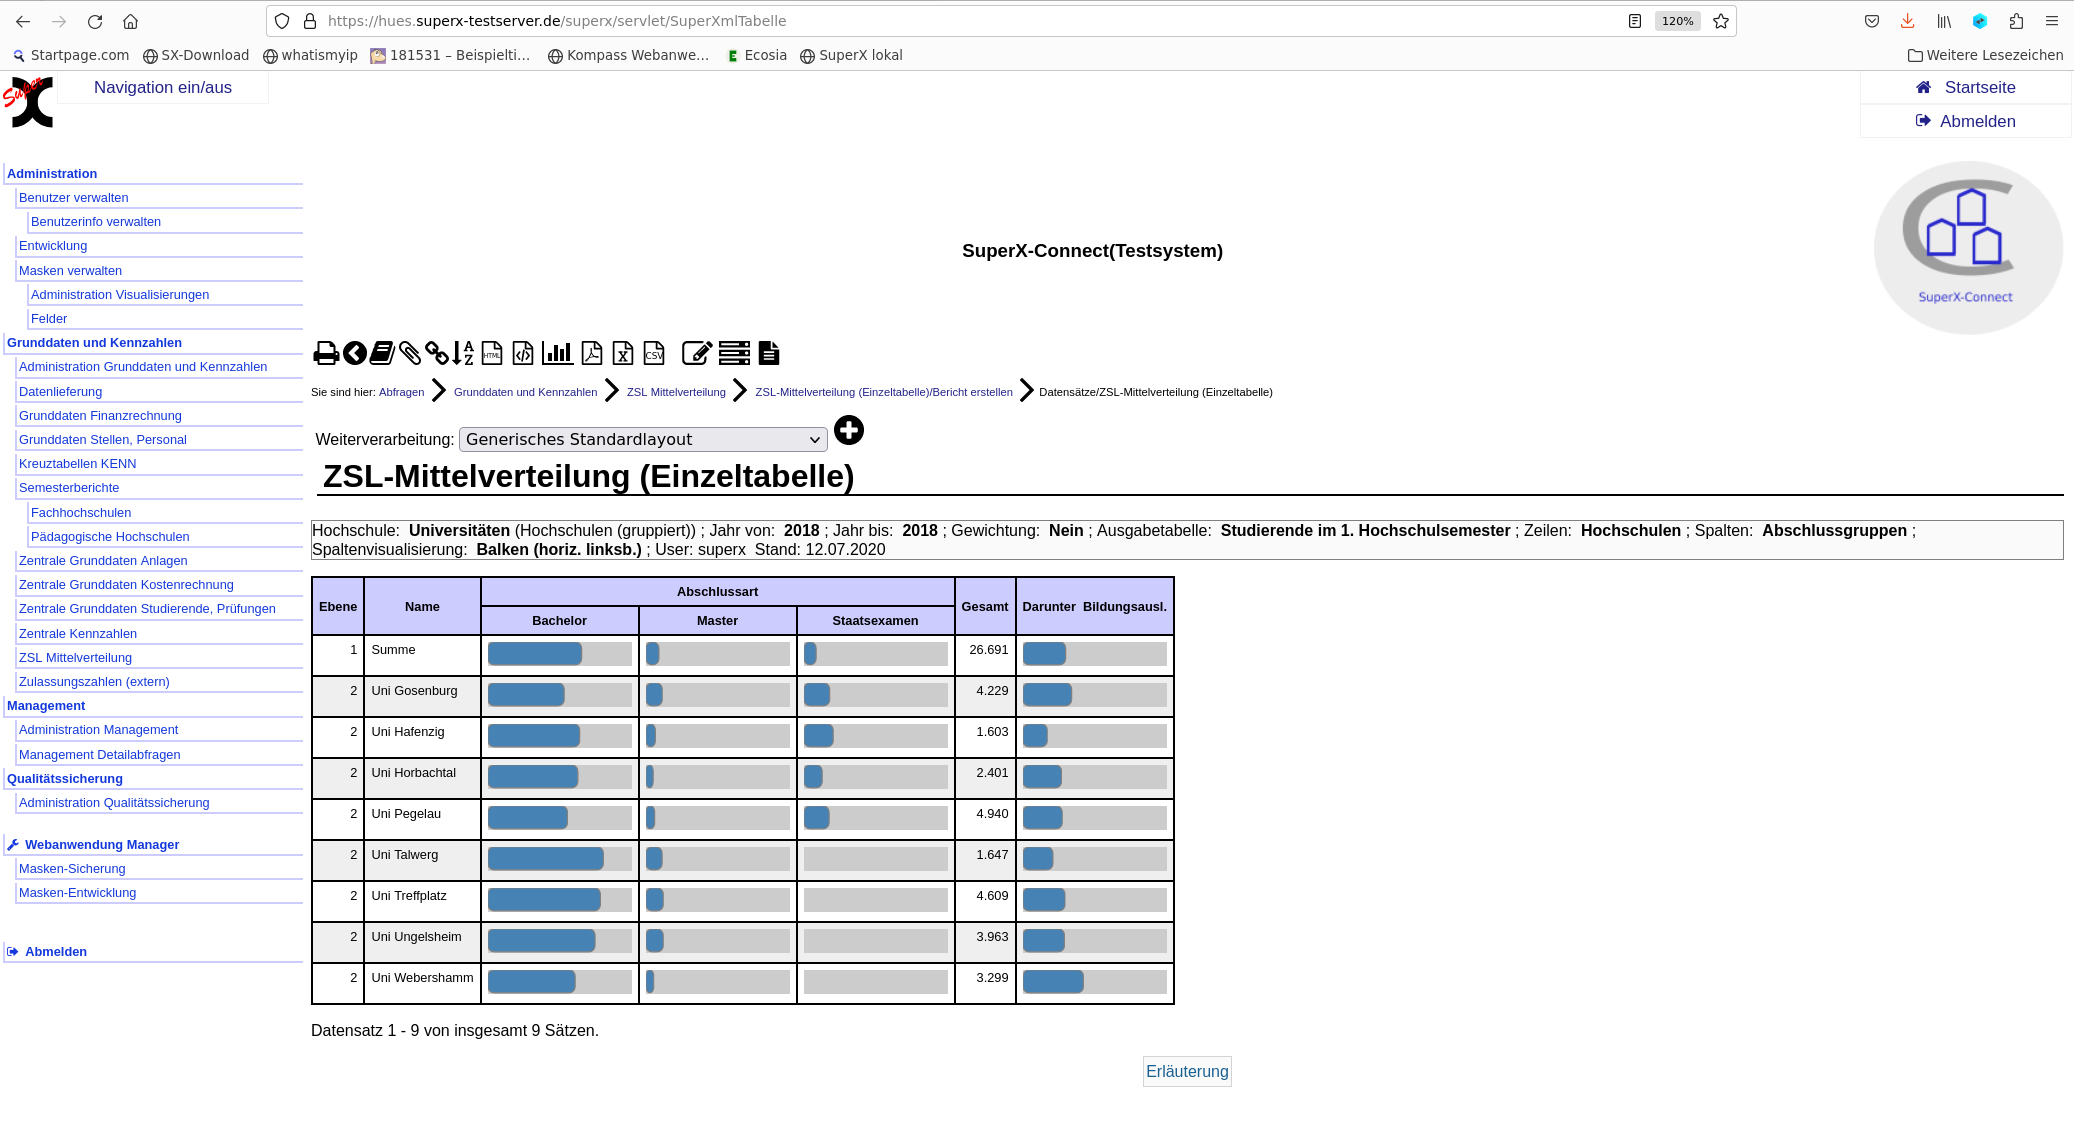Open Benutzer verwalten in the sidebar menu
This screenshot has height=1142, width=2074.
click(73, 198)
